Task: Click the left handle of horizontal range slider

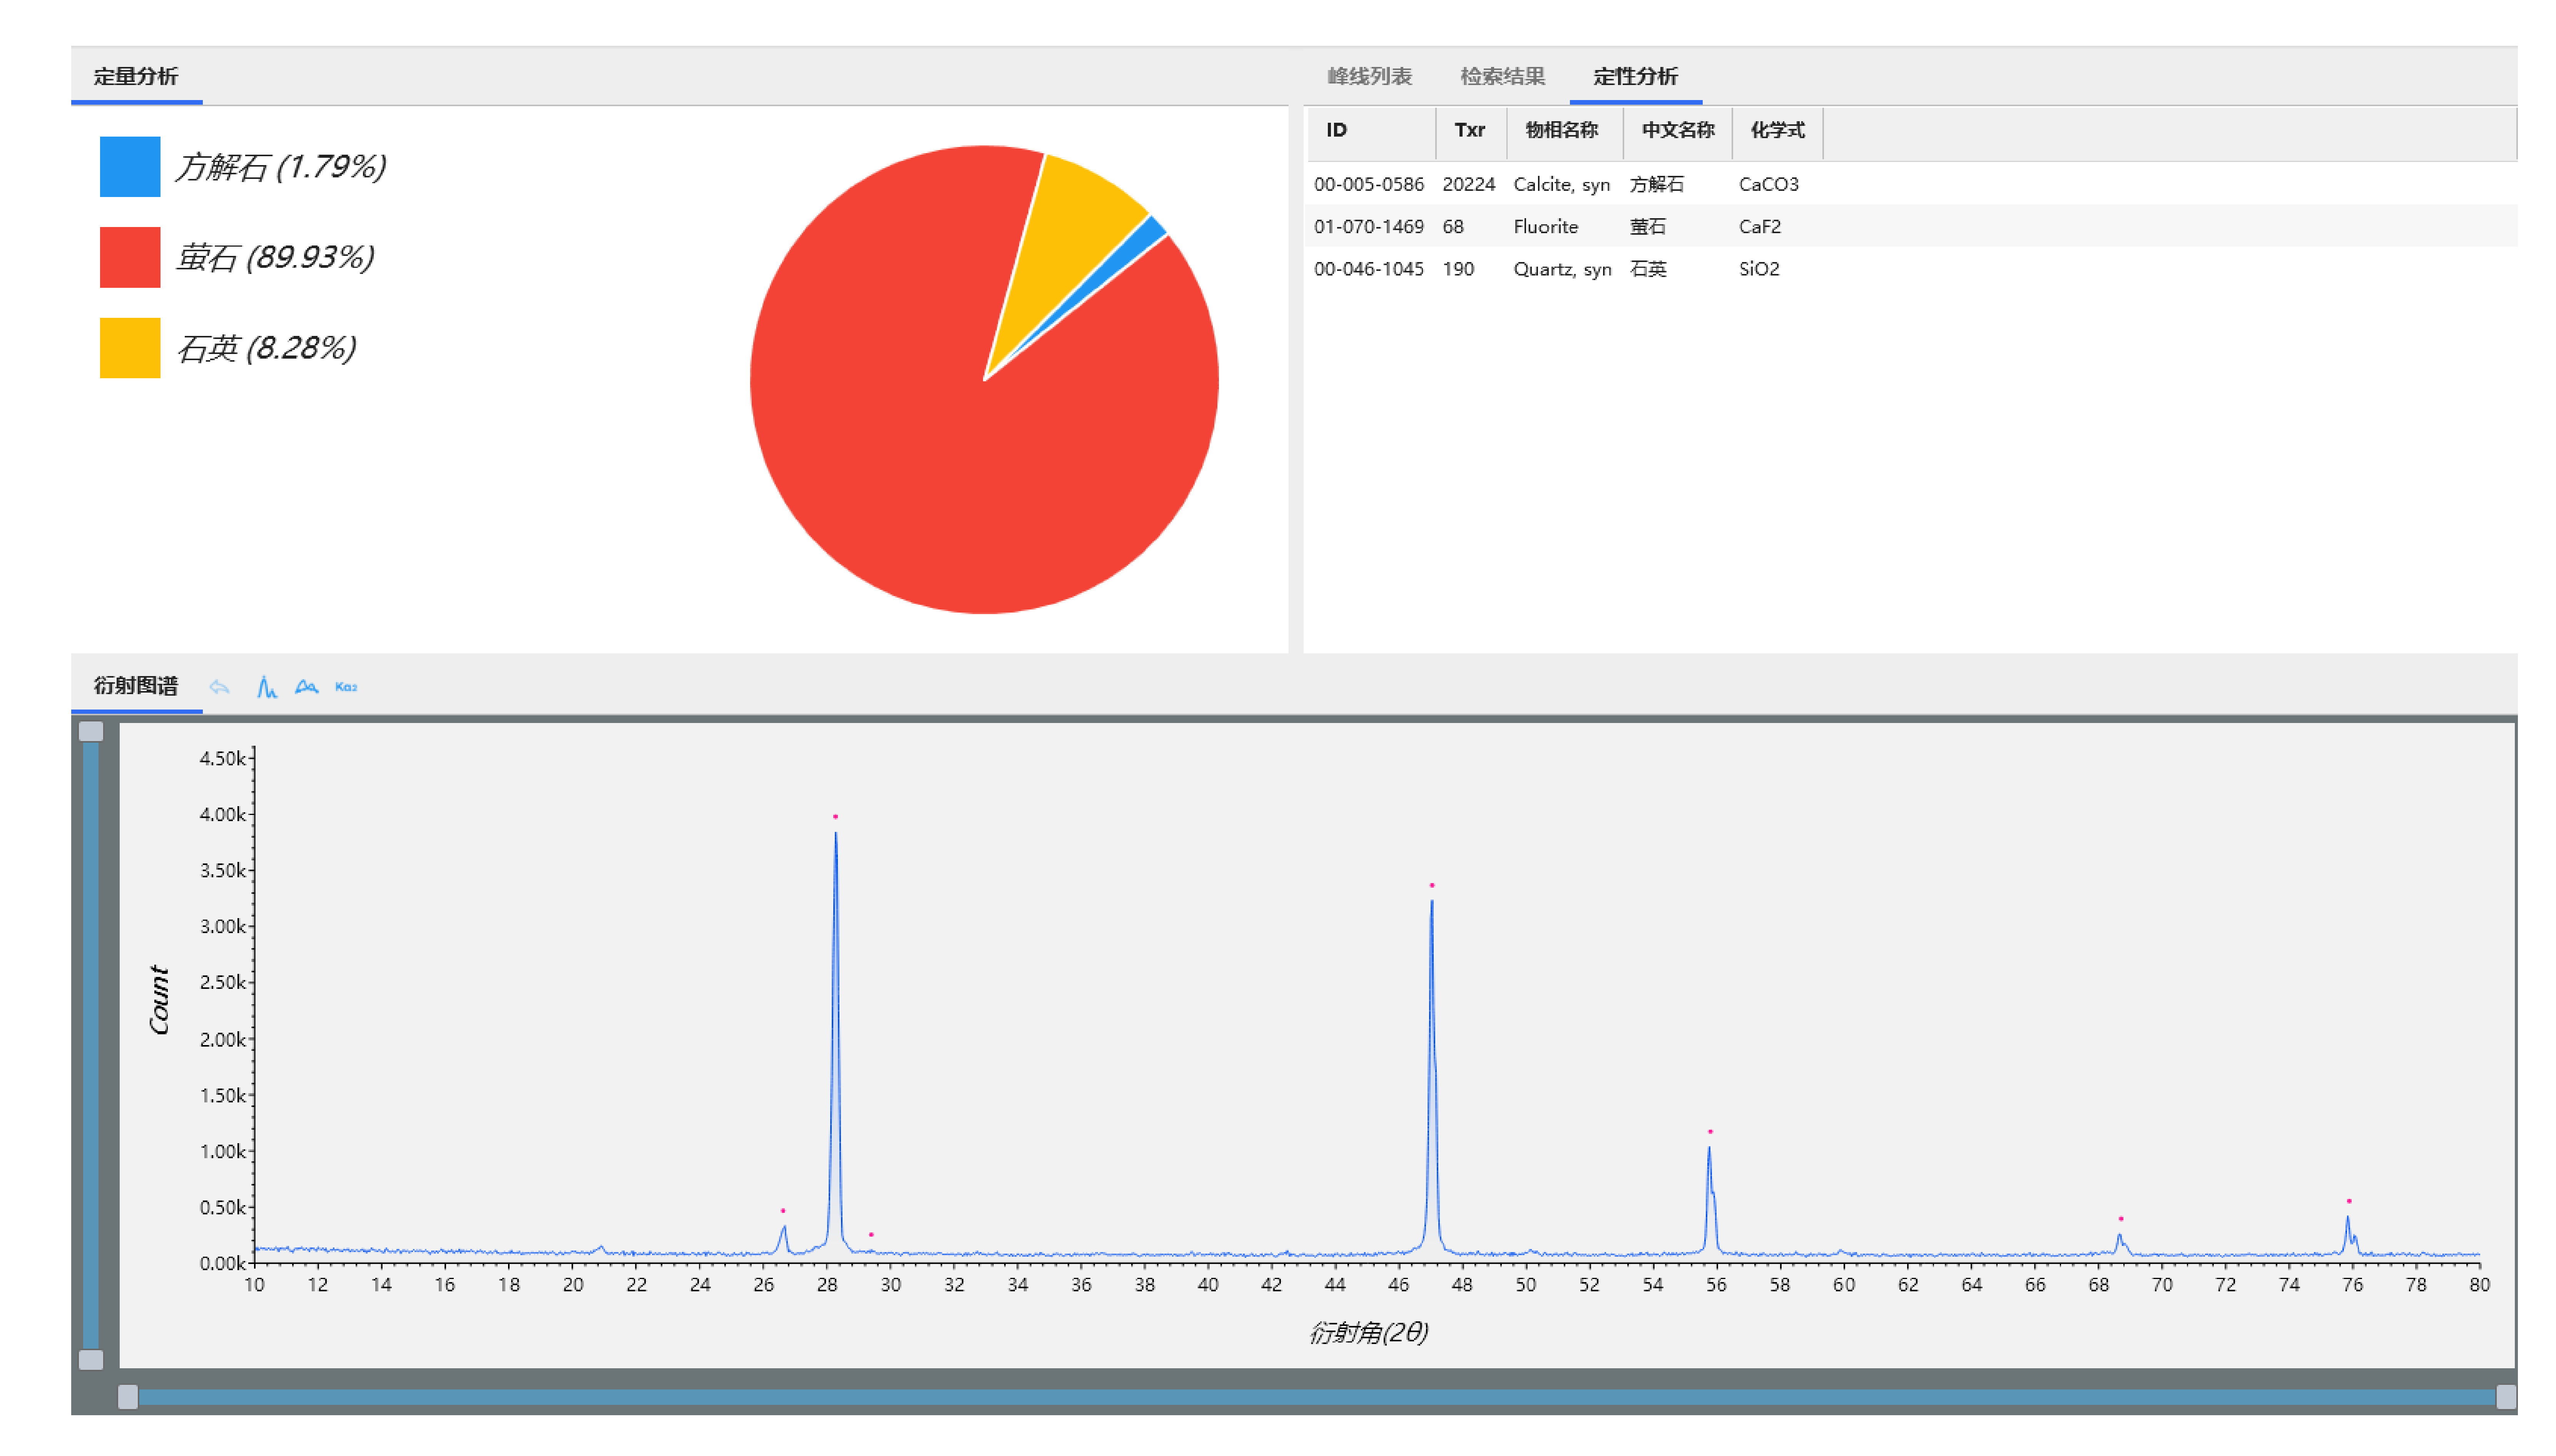Action: pos(128,1397)
